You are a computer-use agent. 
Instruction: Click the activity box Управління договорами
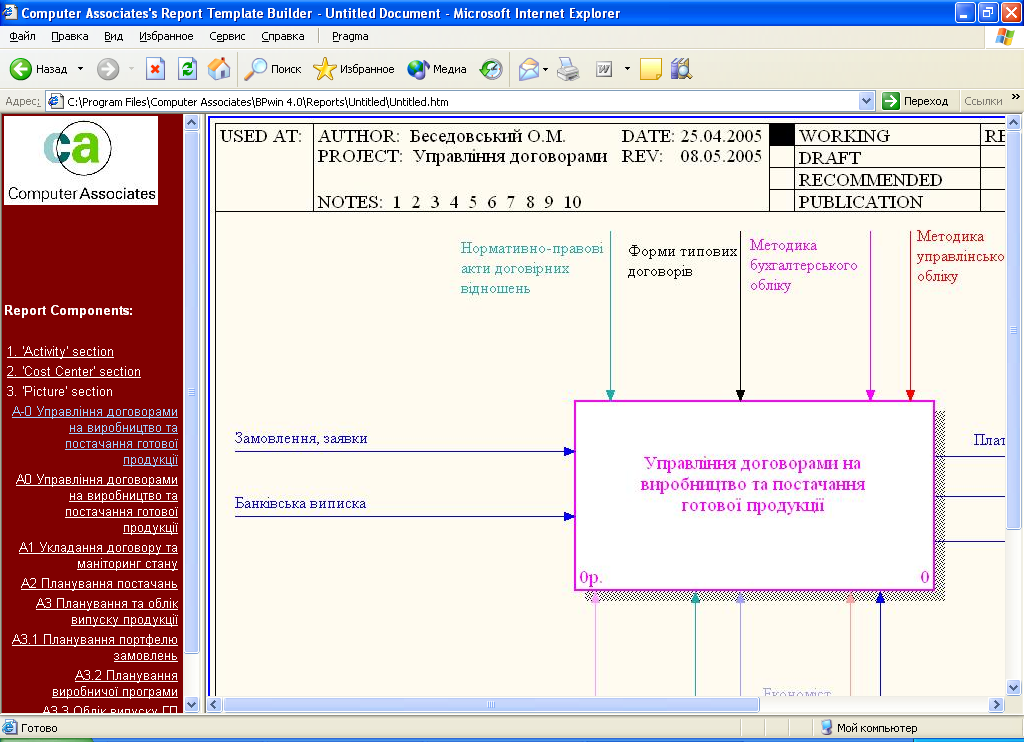point(754,495)
